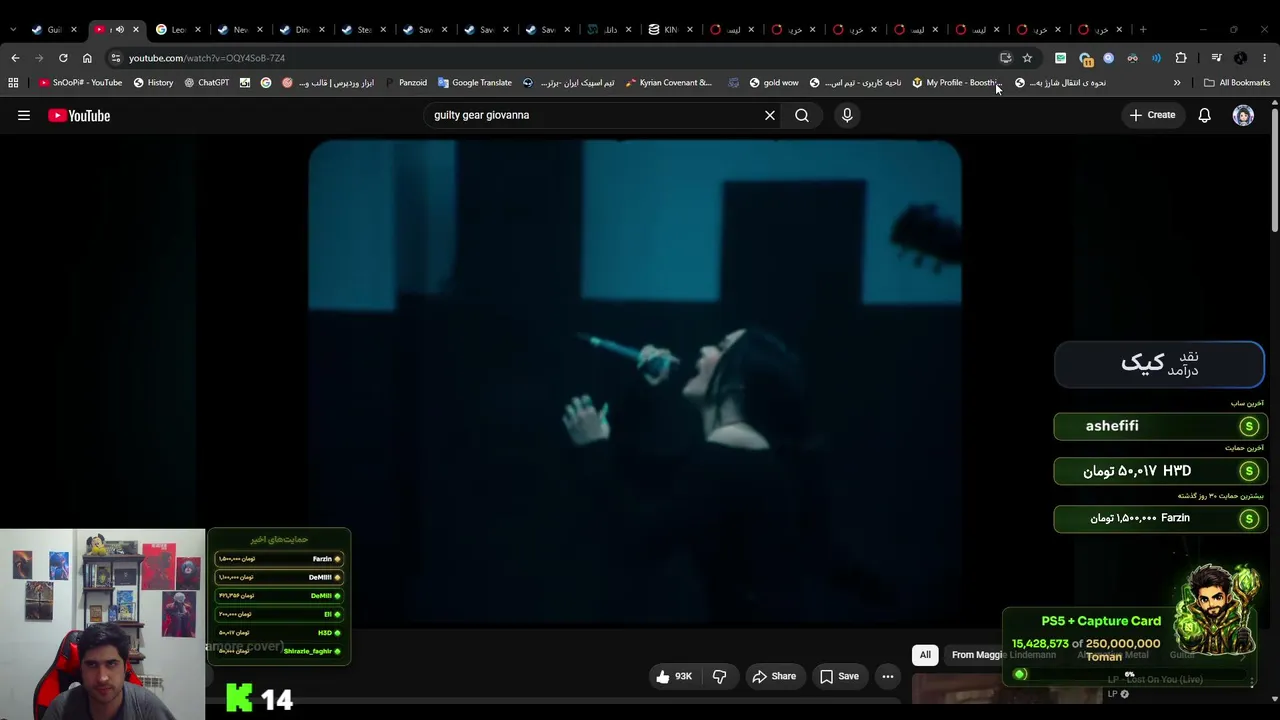Open the Chrome three-dot menu
Viewport: 1280px width, 720px height.
click(1264, 58)
